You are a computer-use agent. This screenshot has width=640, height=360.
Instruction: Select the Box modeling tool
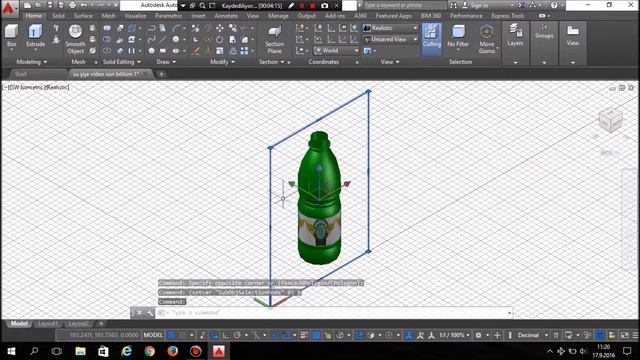point(11,36)
